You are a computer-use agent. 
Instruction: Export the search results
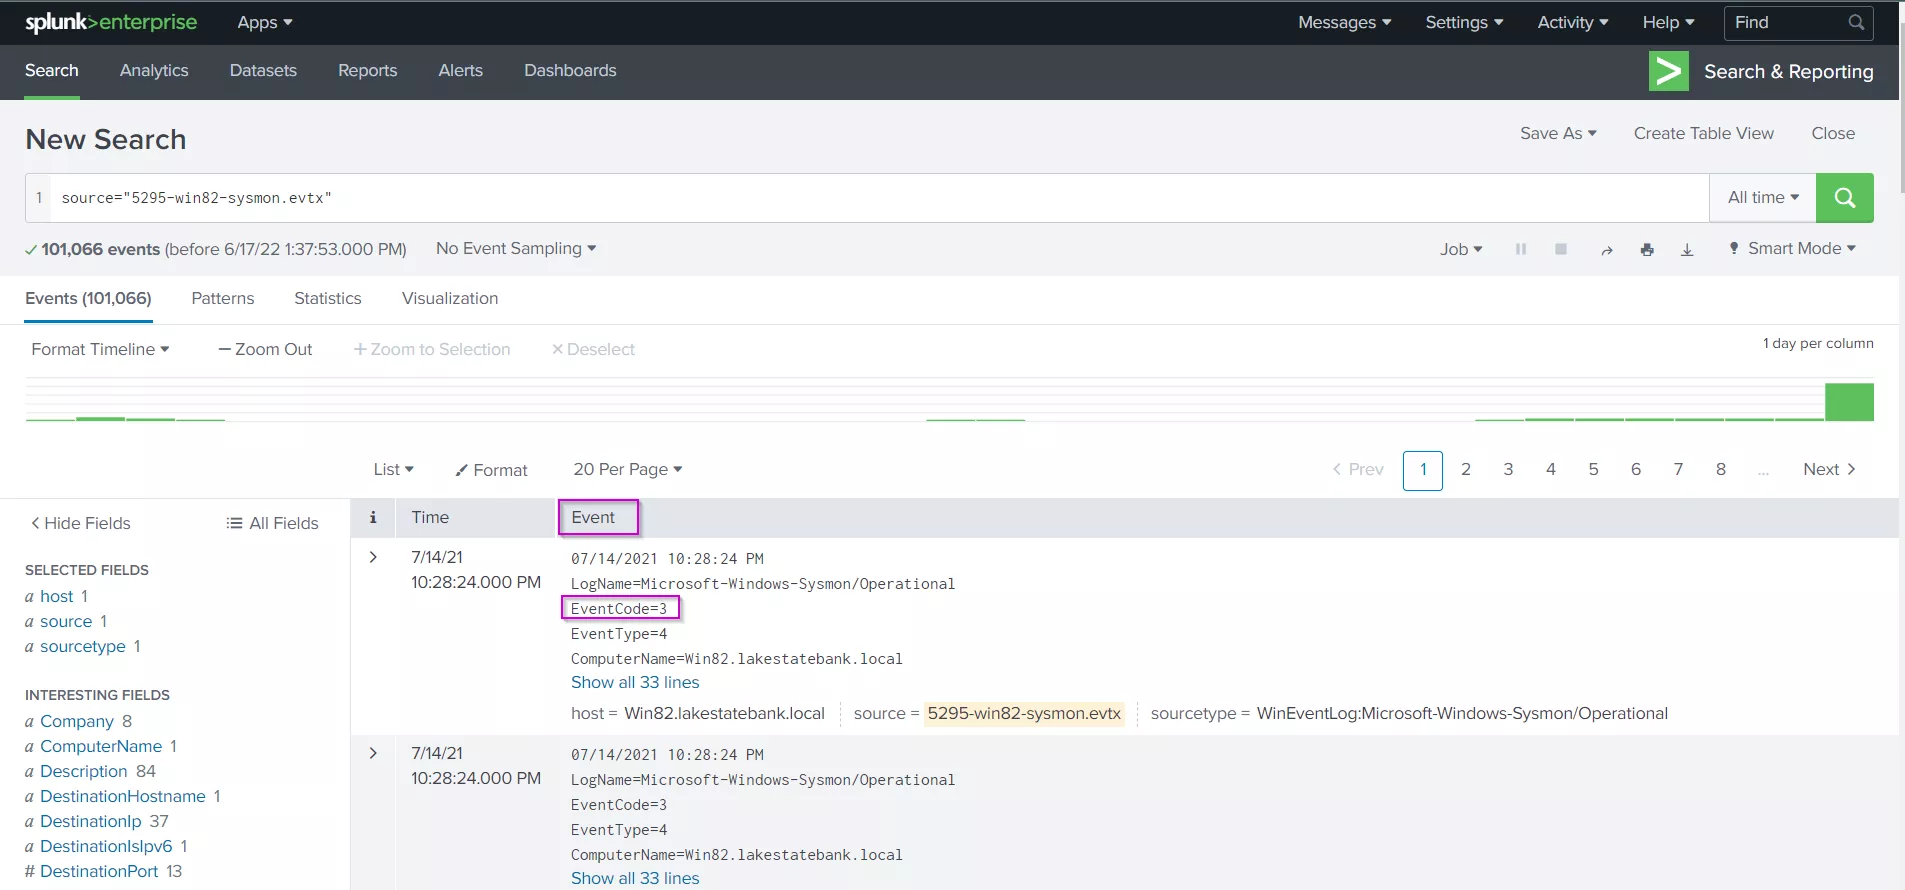[1686, 250]
